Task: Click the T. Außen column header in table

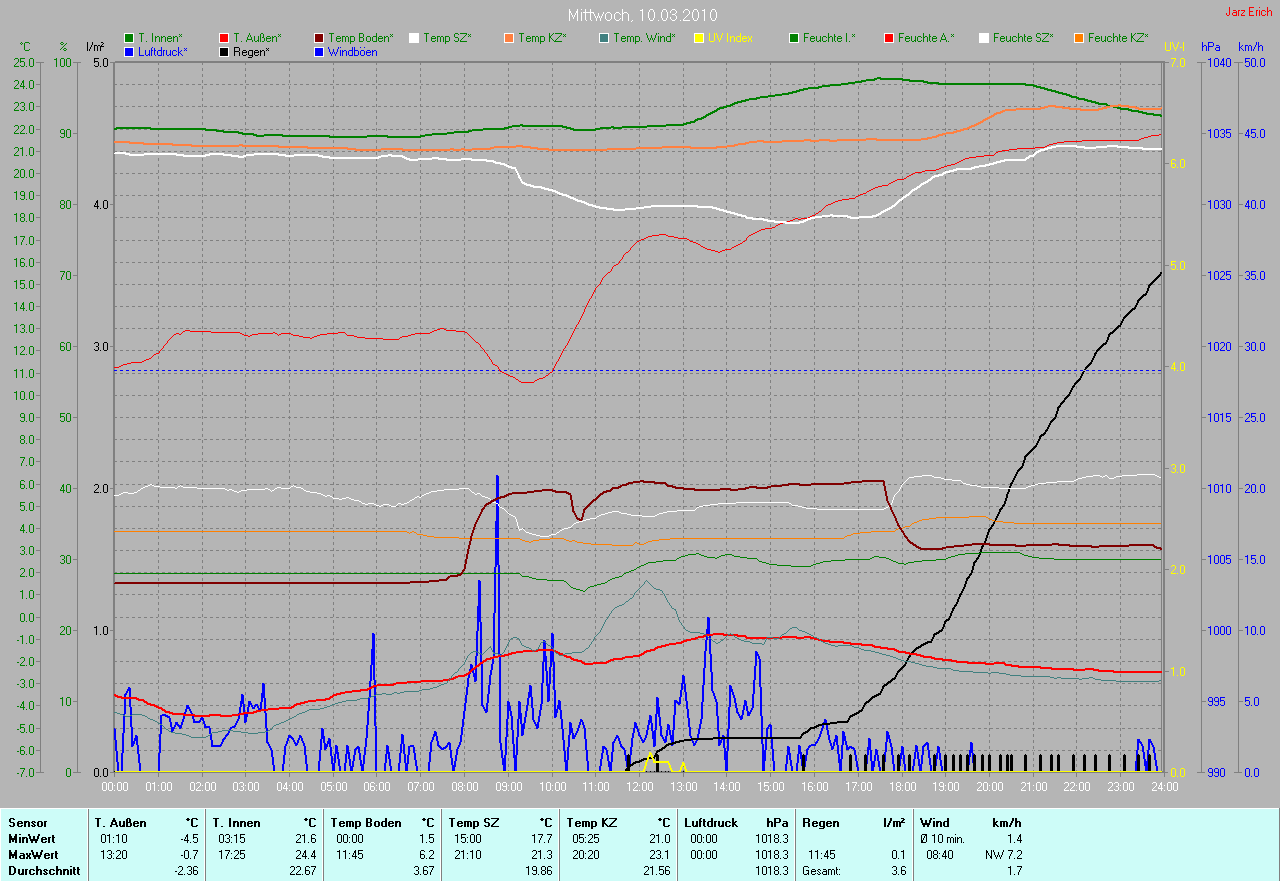Action: pyautogui.click(x=121, y=823)
